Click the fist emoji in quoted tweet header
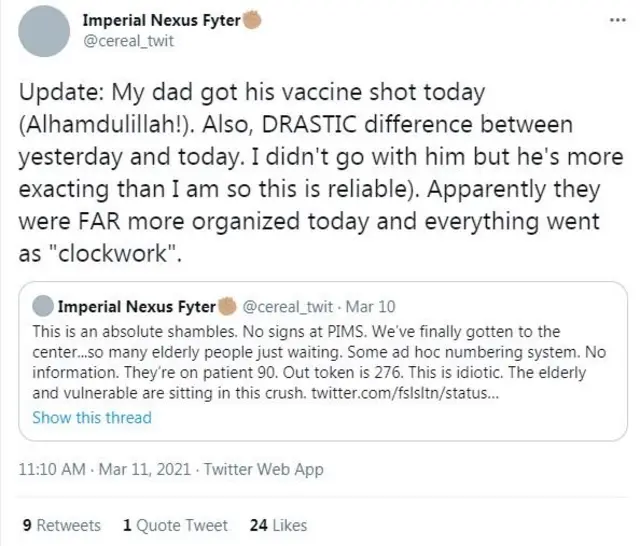The width and height of the screenshot is (640, 546). [x=226, y=304]
